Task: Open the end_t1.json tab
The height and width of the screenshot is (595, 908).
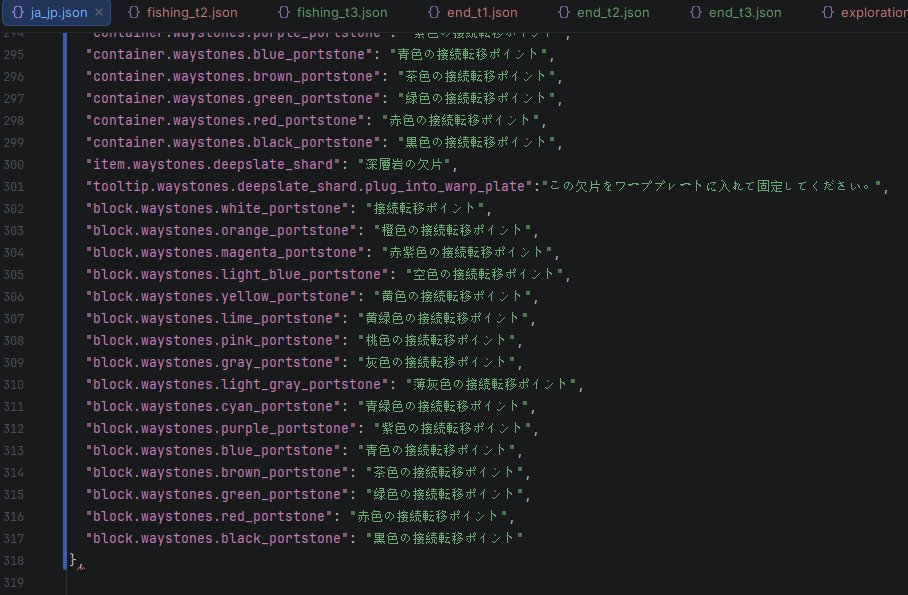Action: pyautogui.click(x=472, y=12)
